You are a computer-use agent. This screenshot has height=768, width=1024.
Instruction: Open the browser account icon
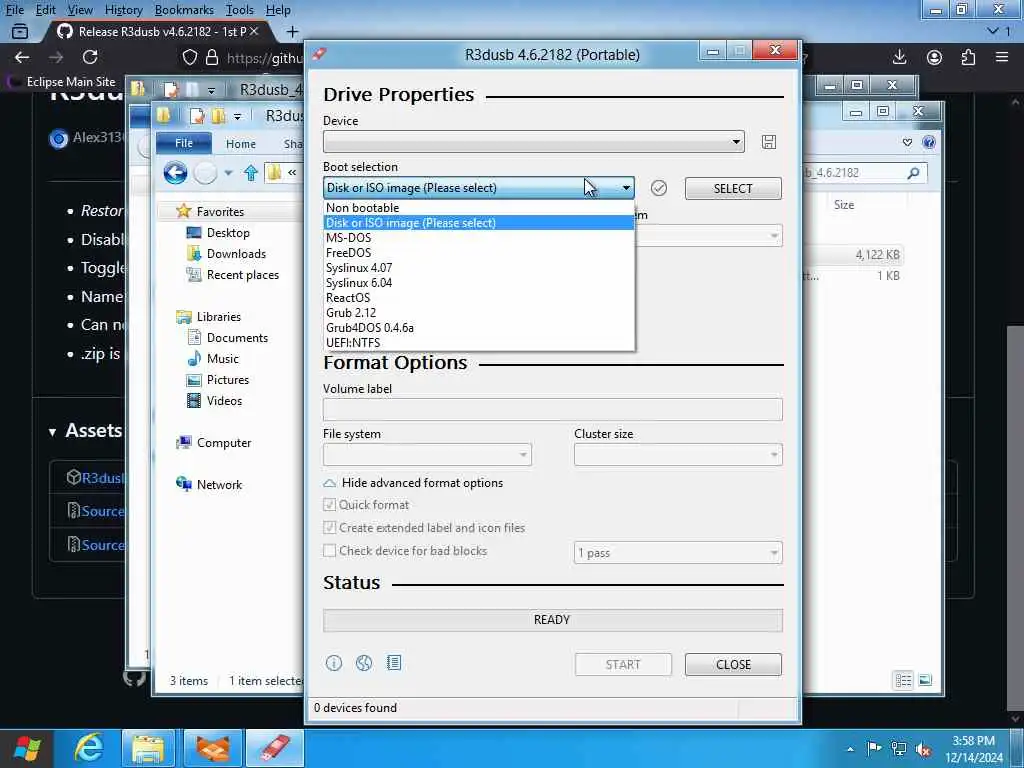935,57
